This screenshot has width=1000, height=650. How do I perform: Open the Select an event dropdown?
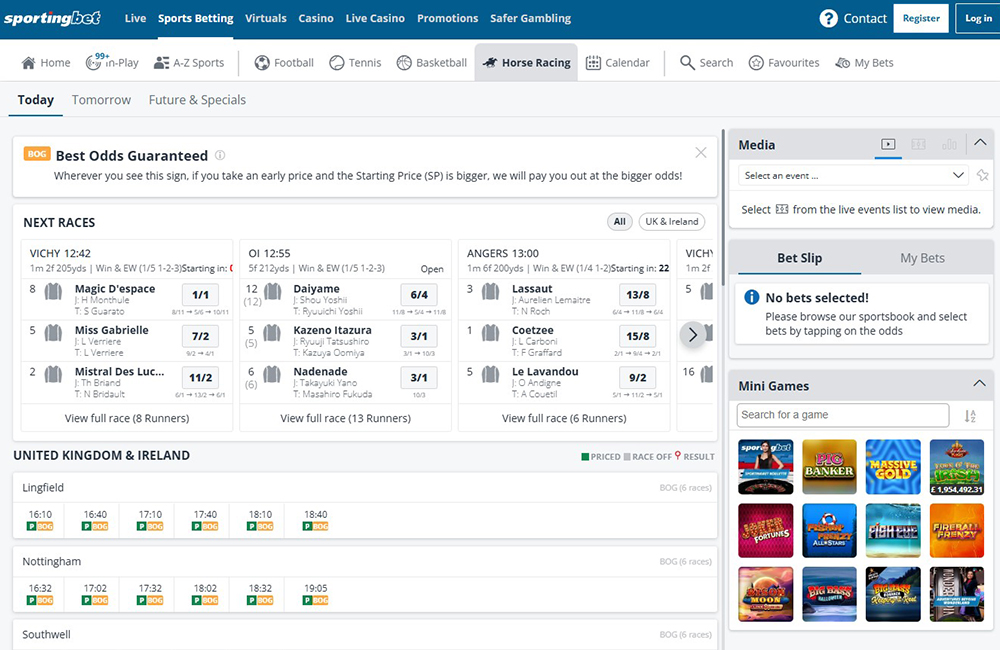(x=855, y=175)
